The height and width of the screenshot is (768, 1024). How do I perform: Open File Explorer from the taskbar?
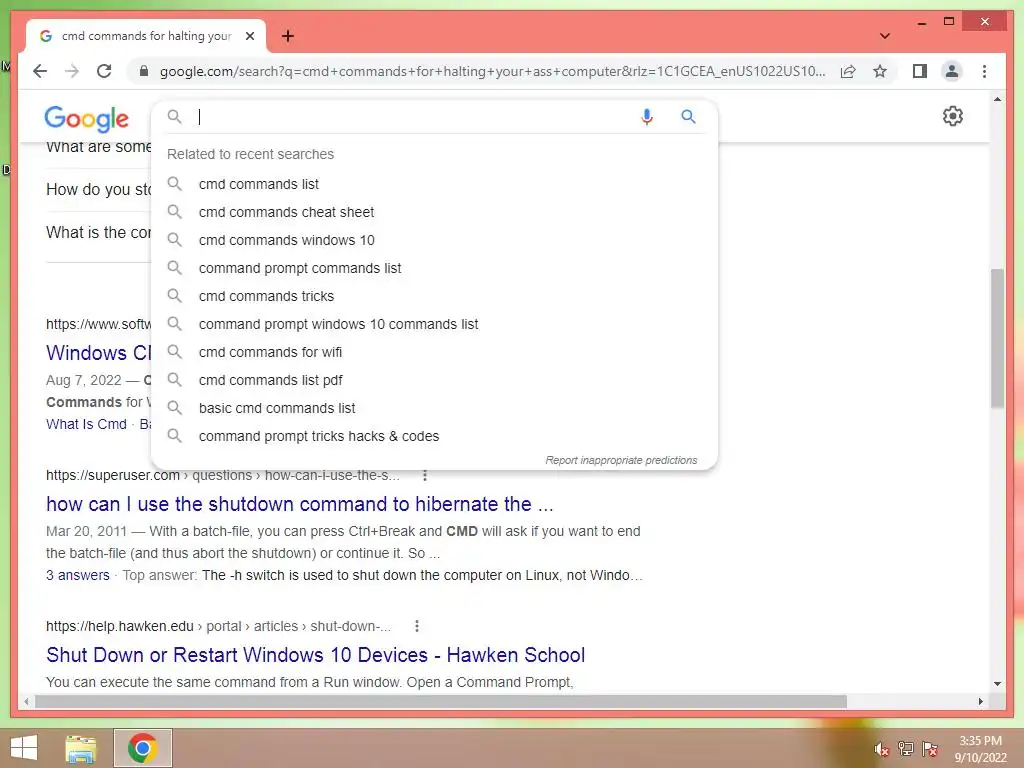point(81,748)
